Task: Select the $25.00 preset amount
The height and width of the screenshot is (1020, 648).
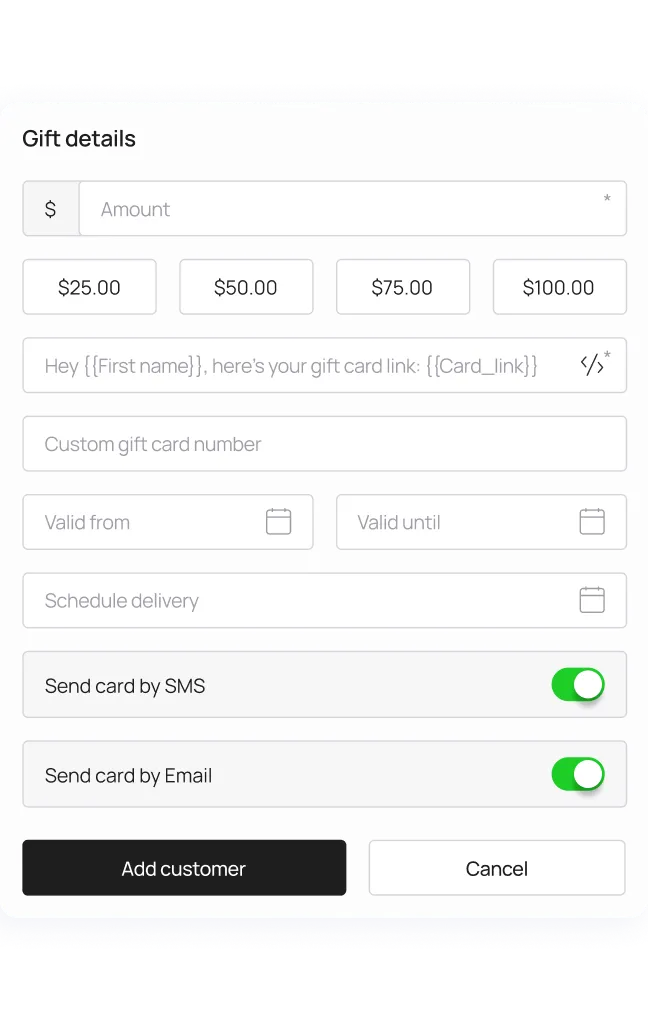Action: 89,287
